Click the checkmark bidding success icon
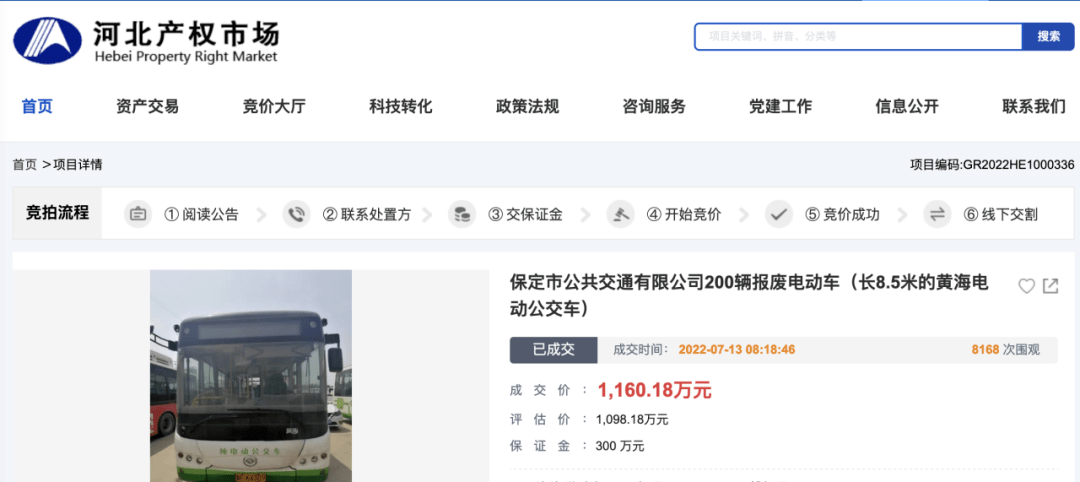This screenshot has width=1080, height=482. (x=779, y=214)
